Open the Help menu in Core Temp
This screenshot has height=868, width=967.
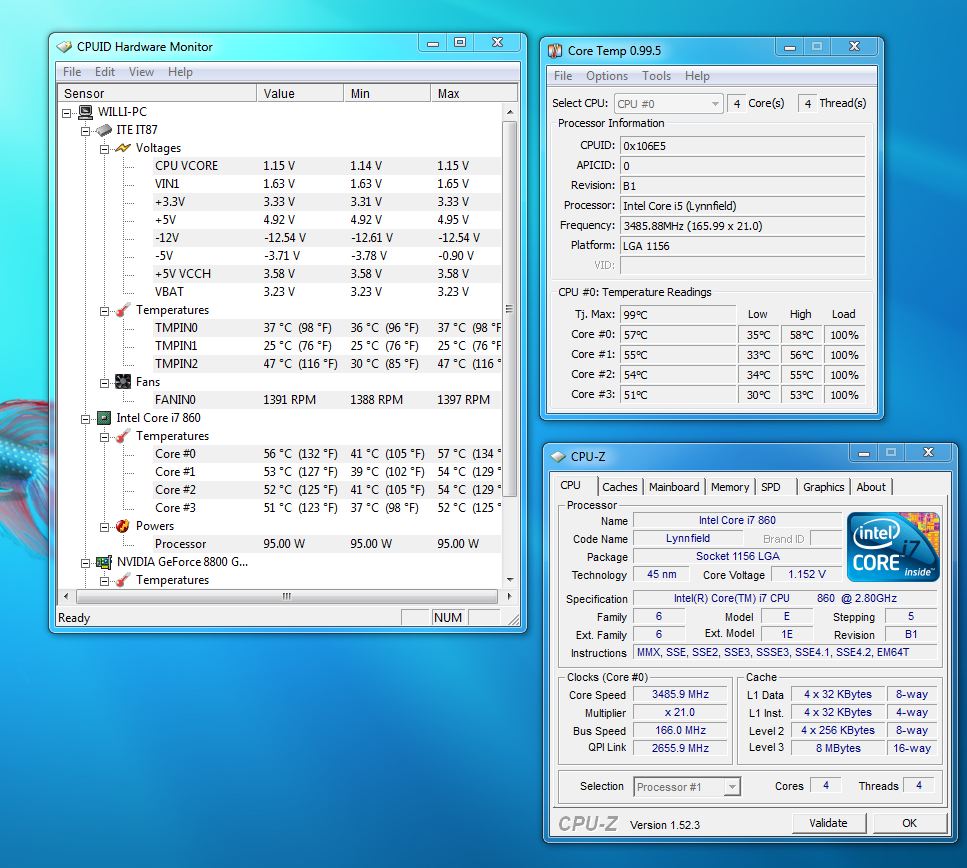(697, 76)
